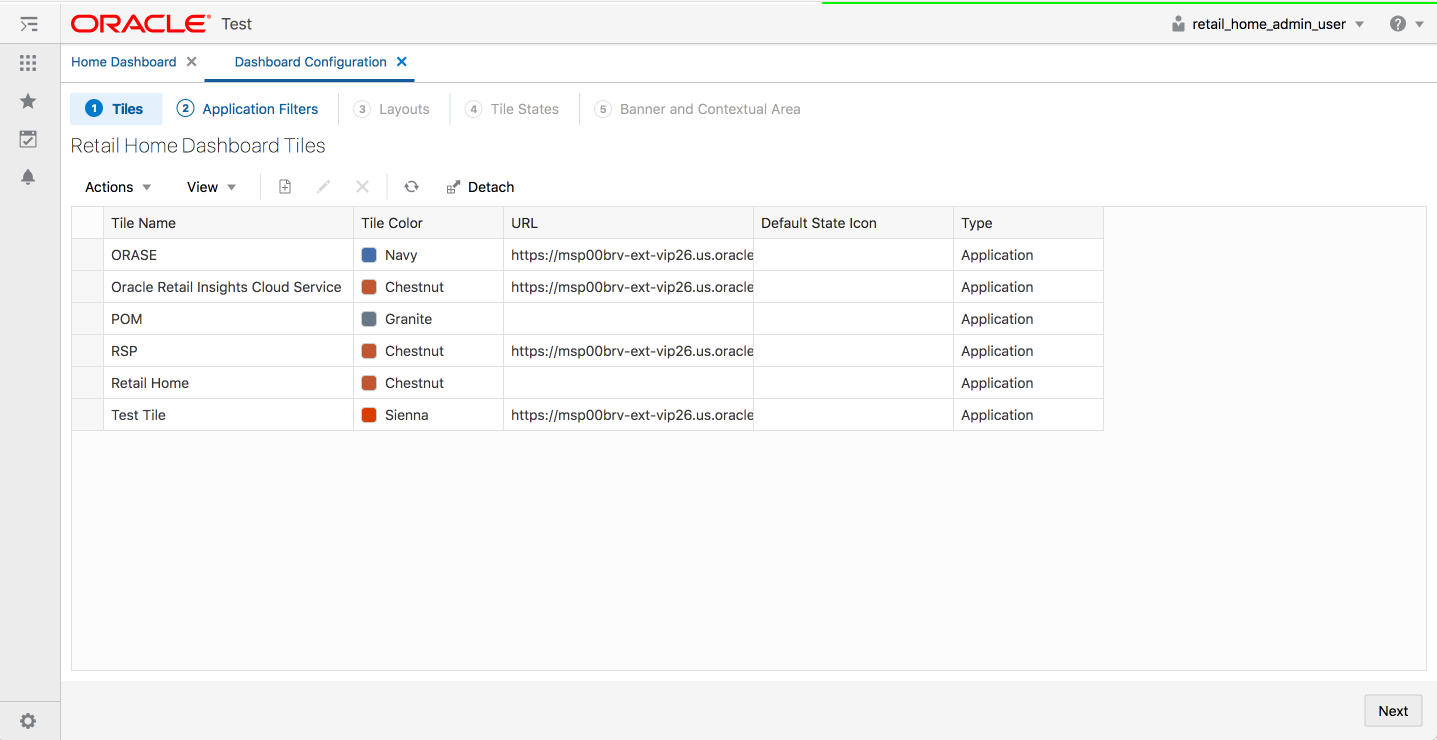Open the application navigator grid icon

point(28,62)
